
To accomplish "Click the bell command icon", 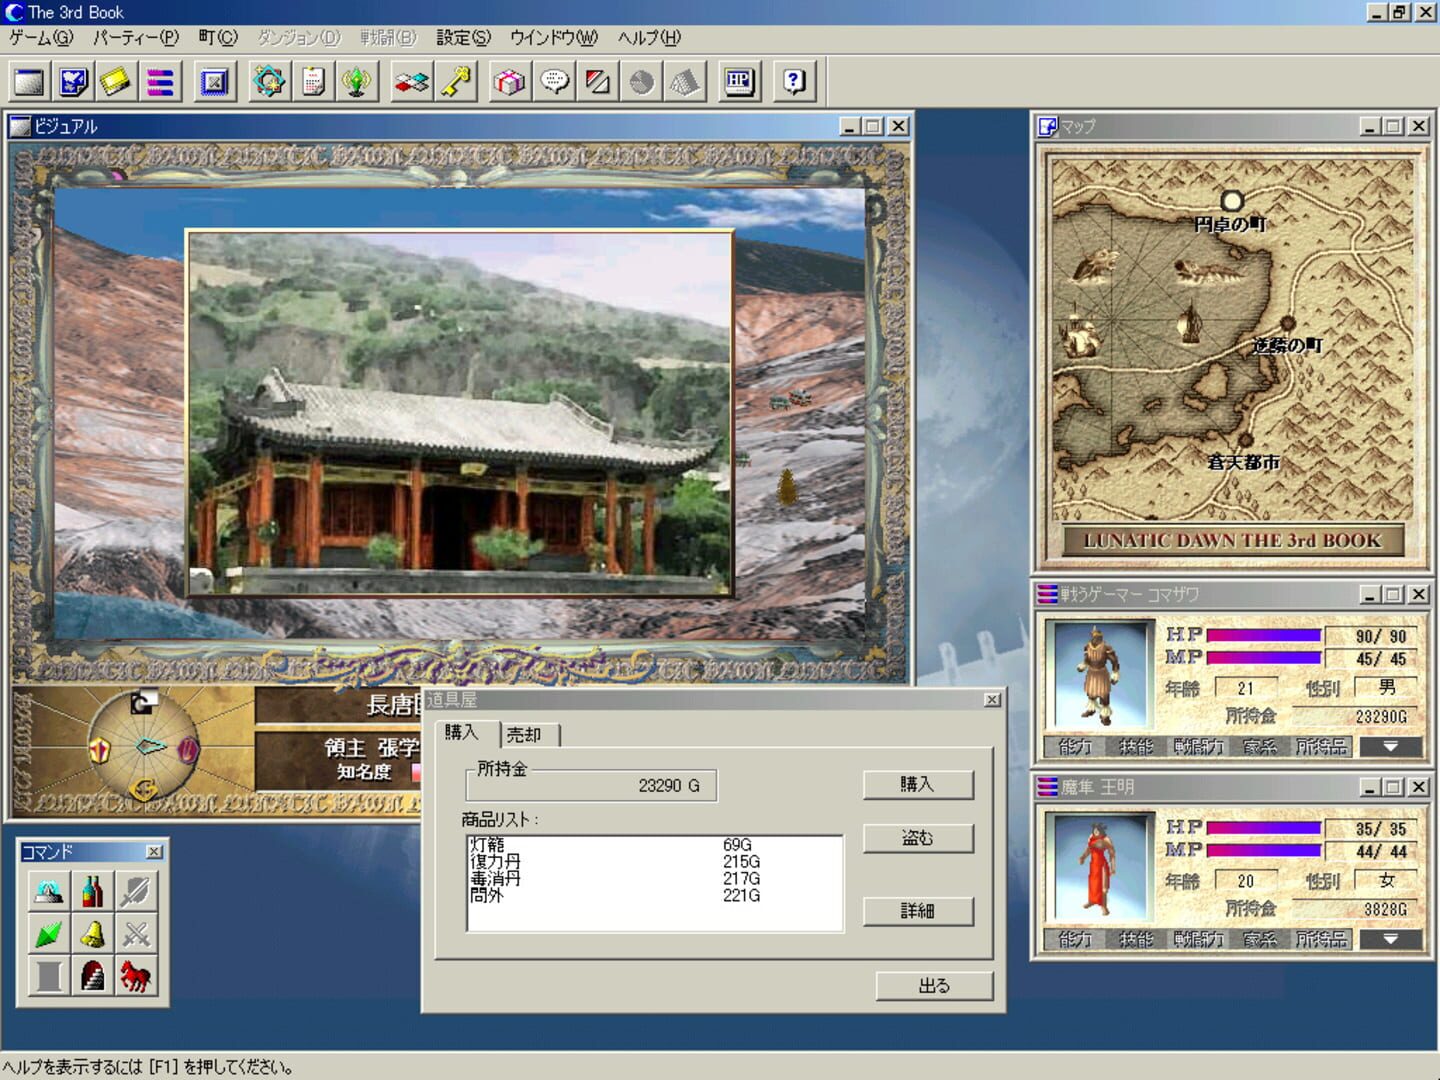I will click(92, 934).
